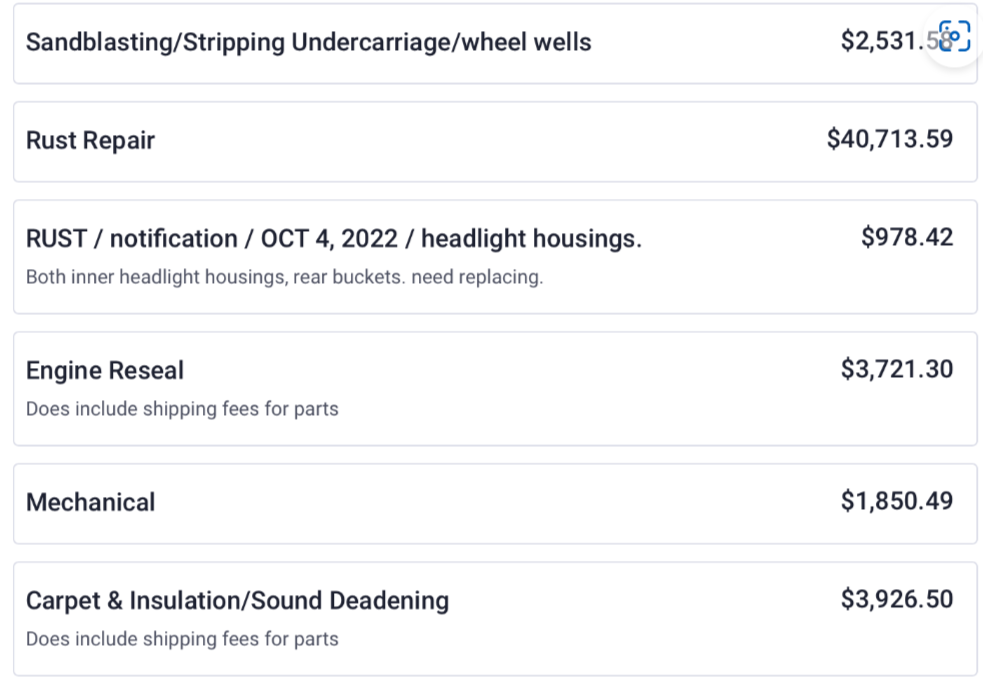Click 'OCT 4, 2022' in RUST notification title
The image size is (983, 691).
(329, 239)
